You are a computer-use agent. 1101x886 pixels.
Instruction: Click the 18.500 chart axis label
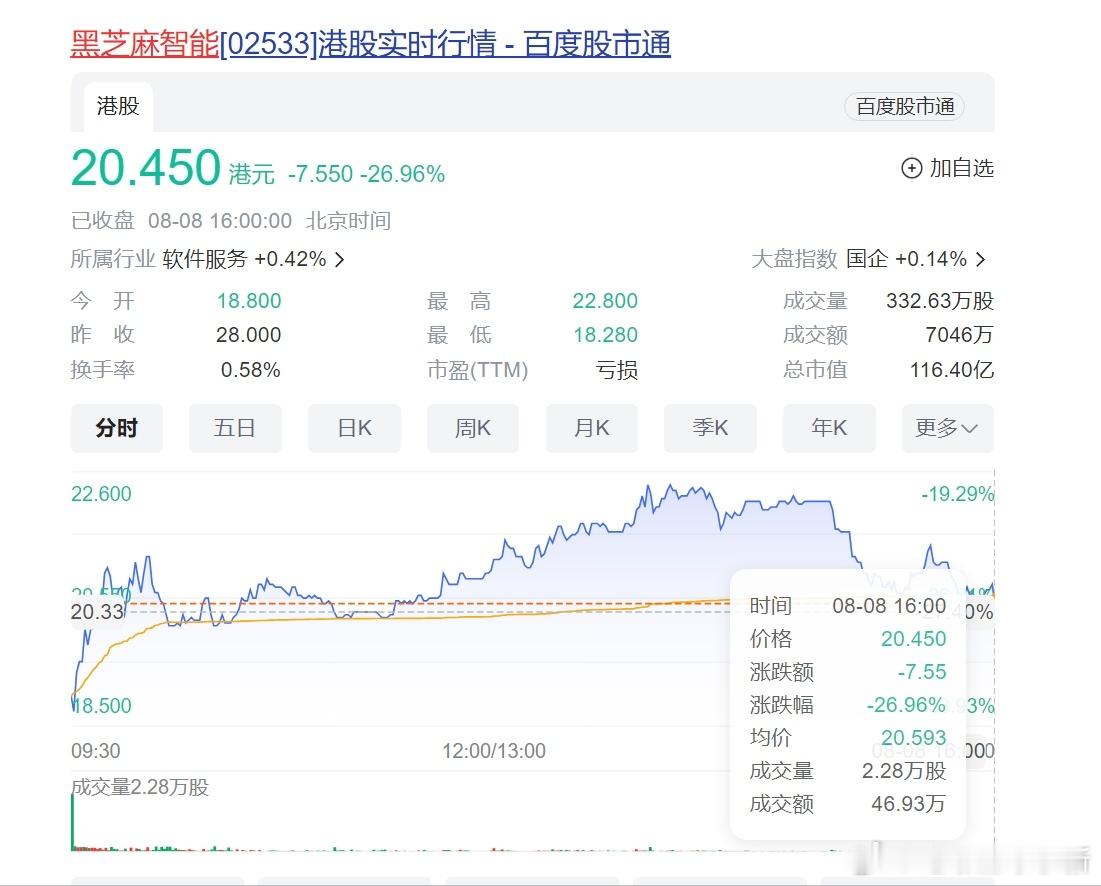[103, 706]
